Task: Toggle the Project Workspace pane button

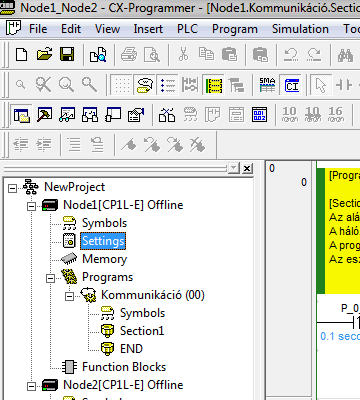Action: click(22, 115)
